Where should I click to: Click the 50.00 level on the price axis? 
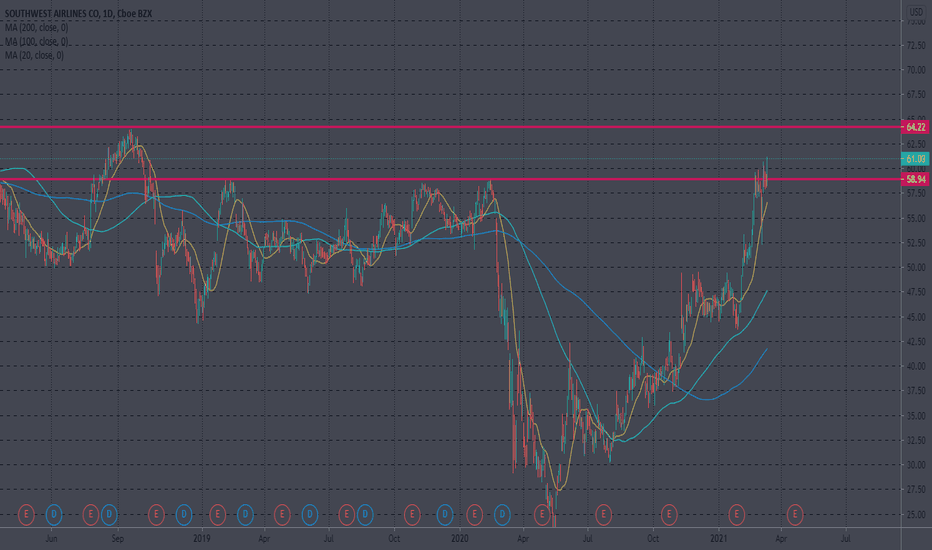tap(916, 268)
